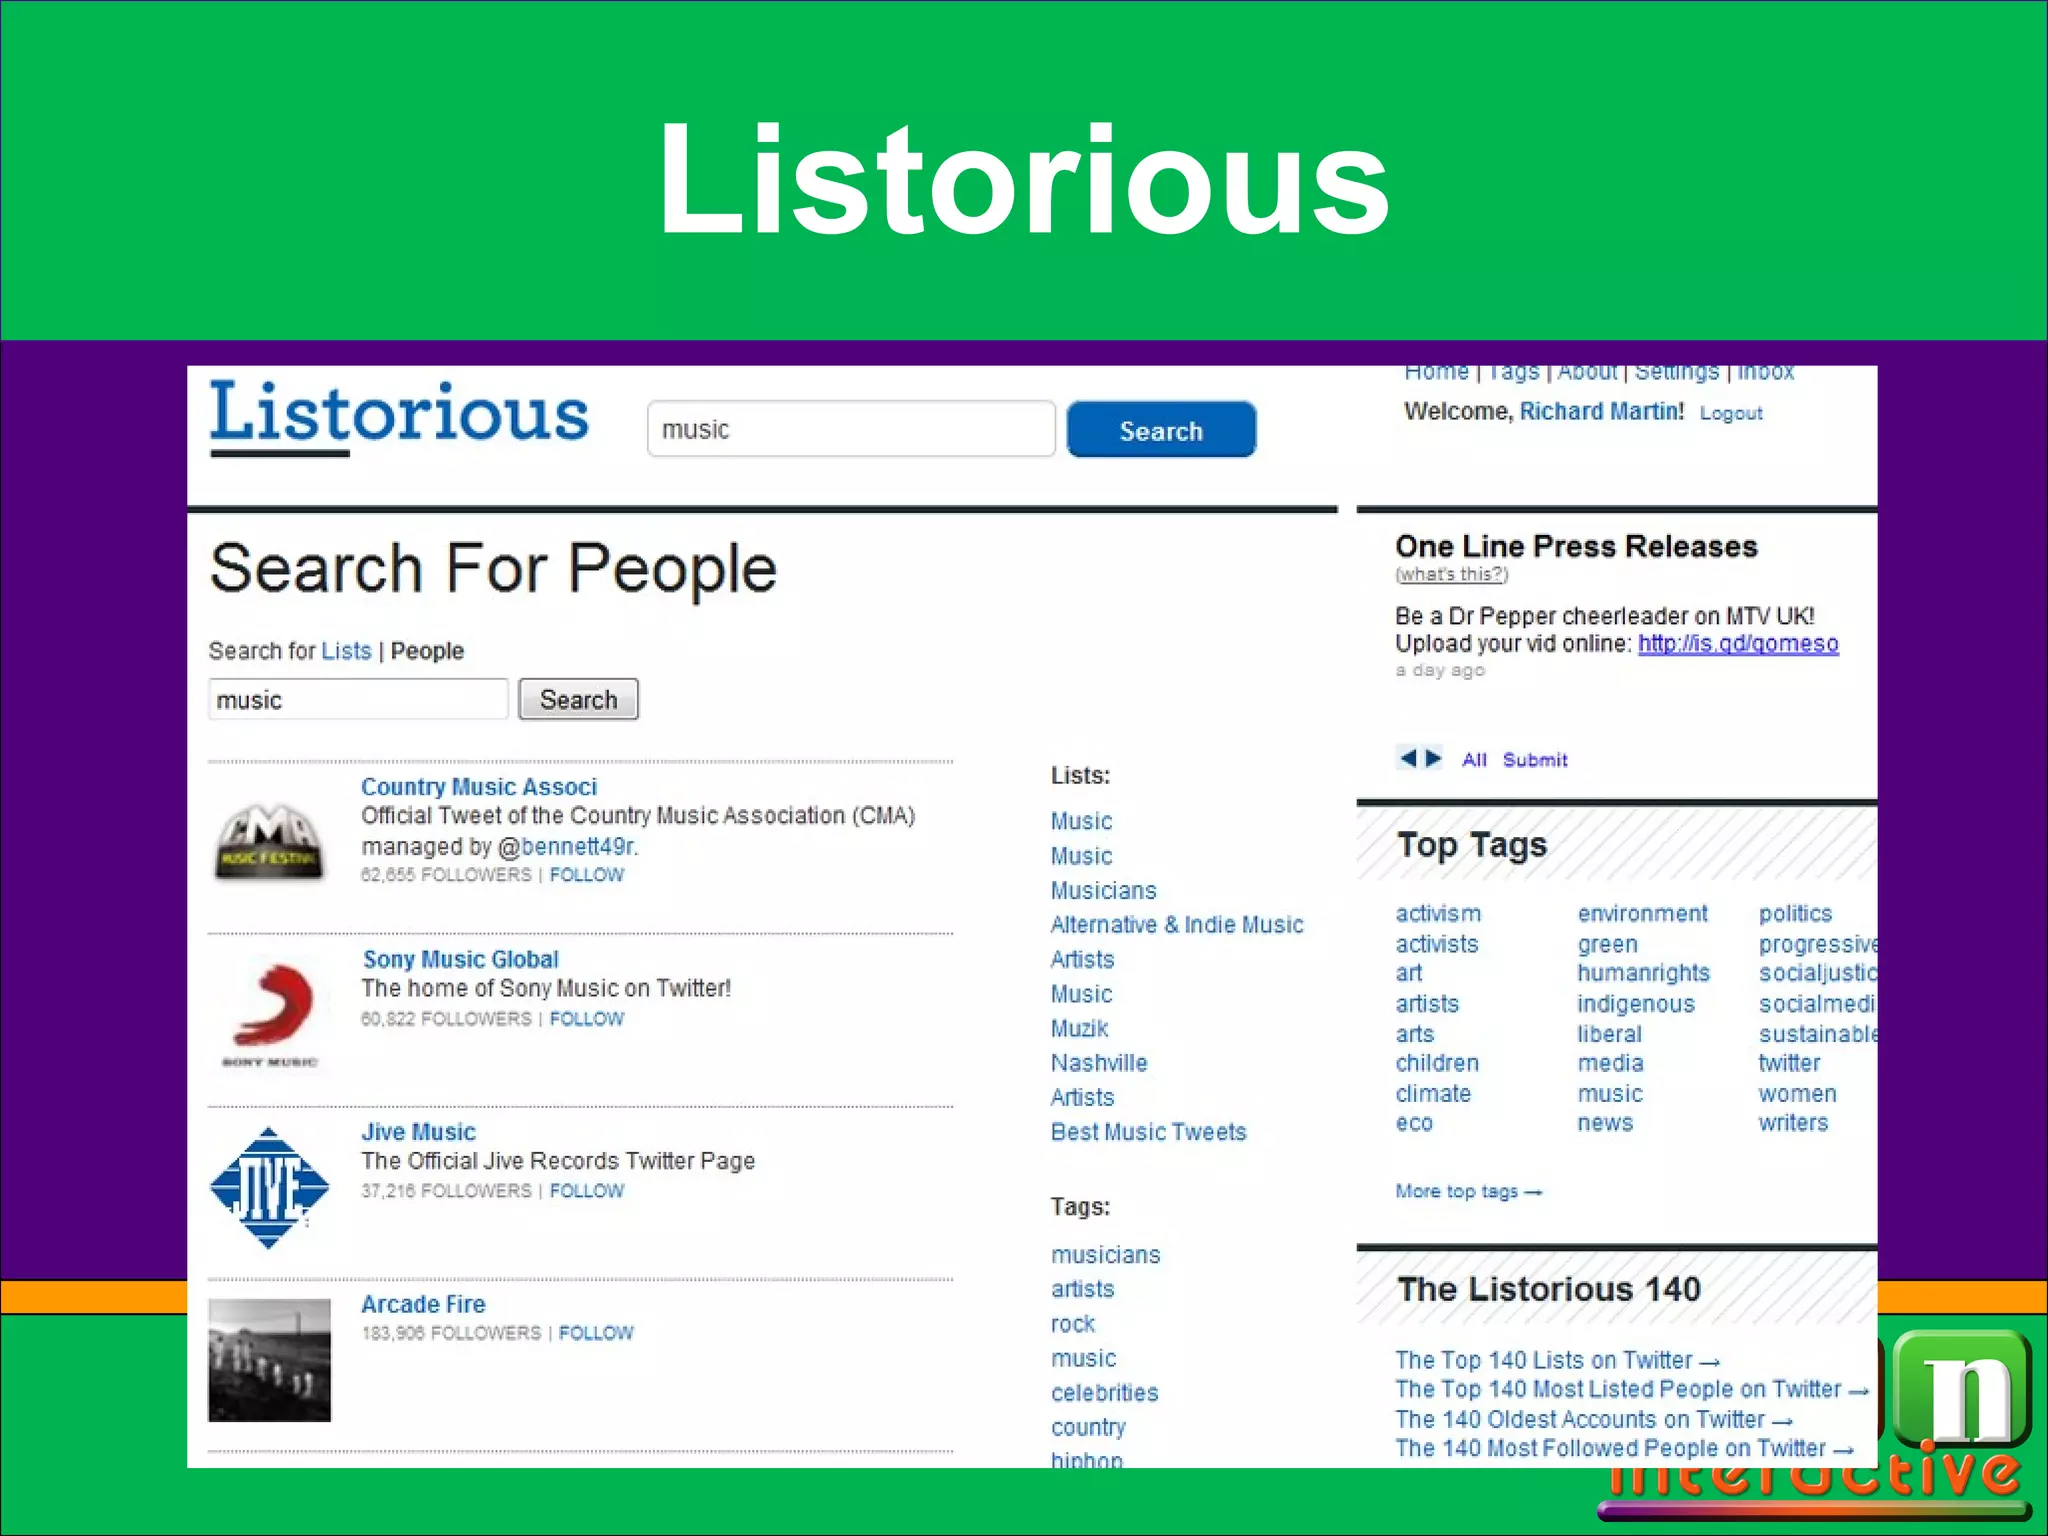Open About navigation link
Viewport: 2048px width, 1536px height.
coord(1587,373)
